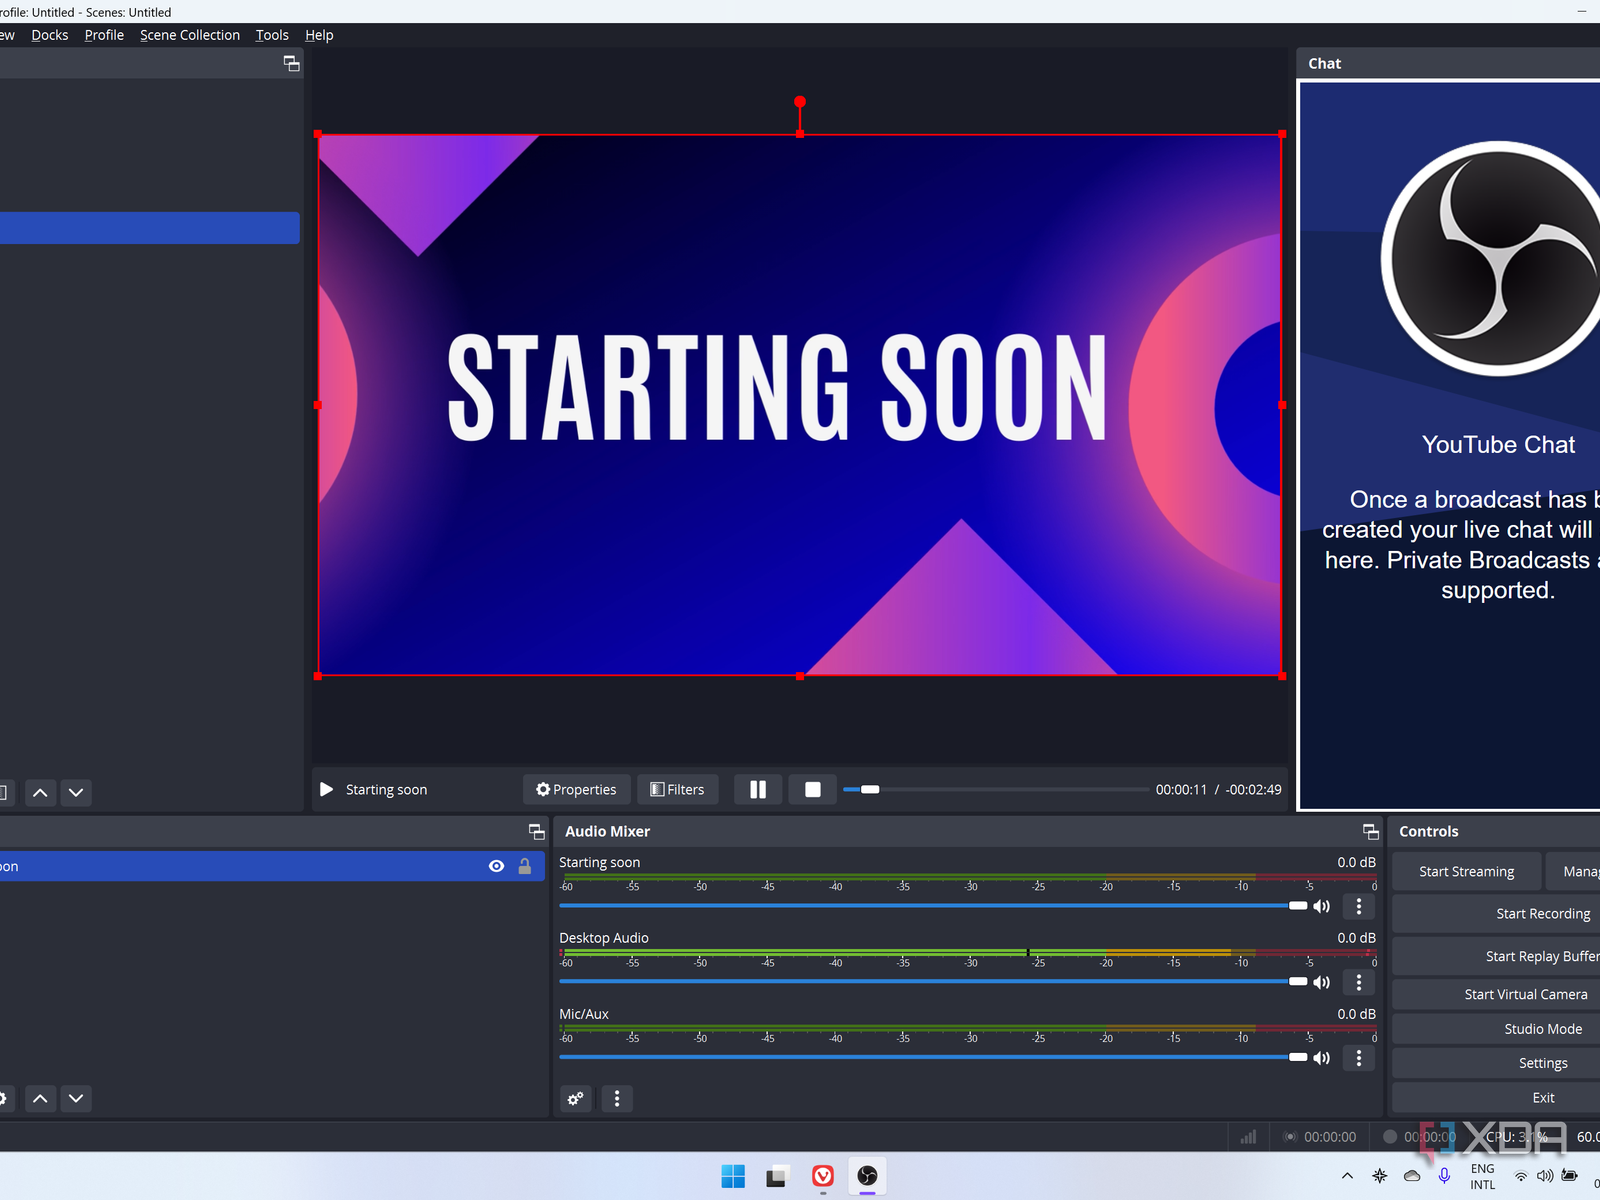Toggle visibility eye of the selected source
Screen dimensions: 1600x1200
(x=496, y=866)
